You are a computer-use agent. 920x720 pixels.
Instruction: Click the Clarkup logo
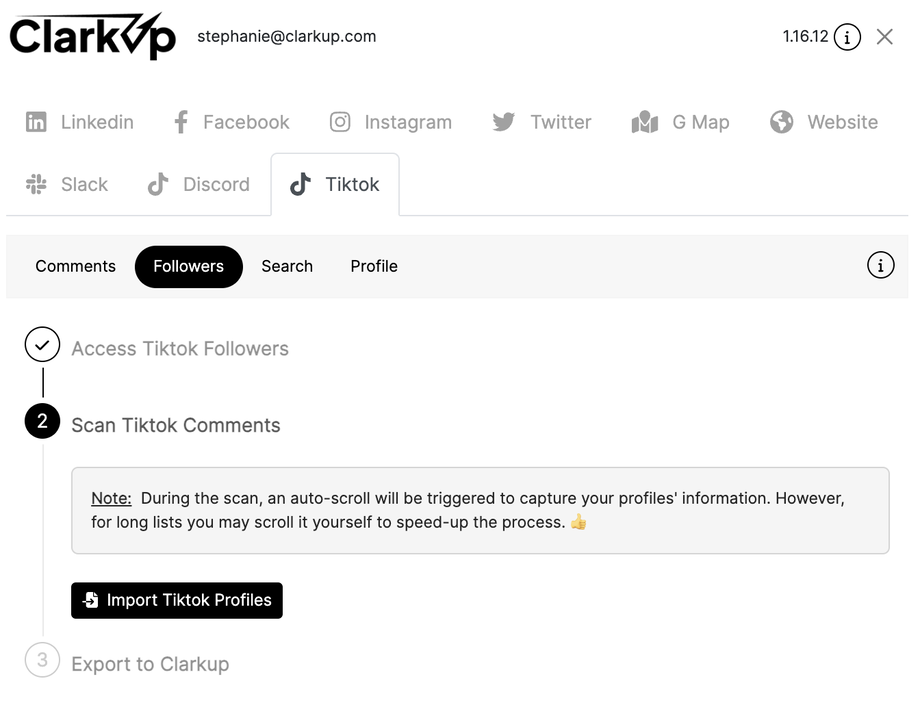click(92, 37)
